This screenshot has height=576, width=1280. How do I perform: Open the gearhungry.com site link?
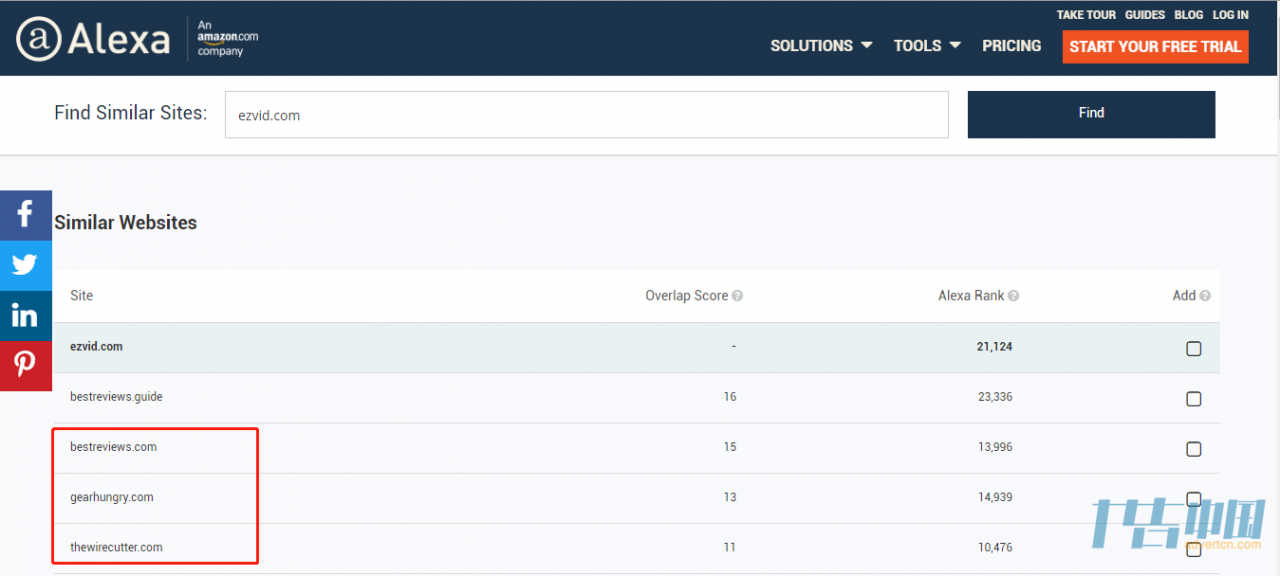coord(111,497)
